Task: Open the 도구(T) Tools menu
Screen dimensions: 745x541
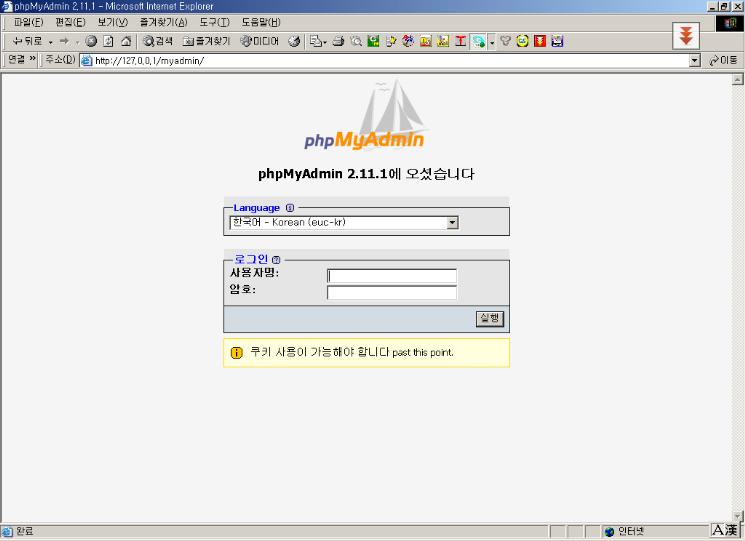Action: tap(214, 22)
